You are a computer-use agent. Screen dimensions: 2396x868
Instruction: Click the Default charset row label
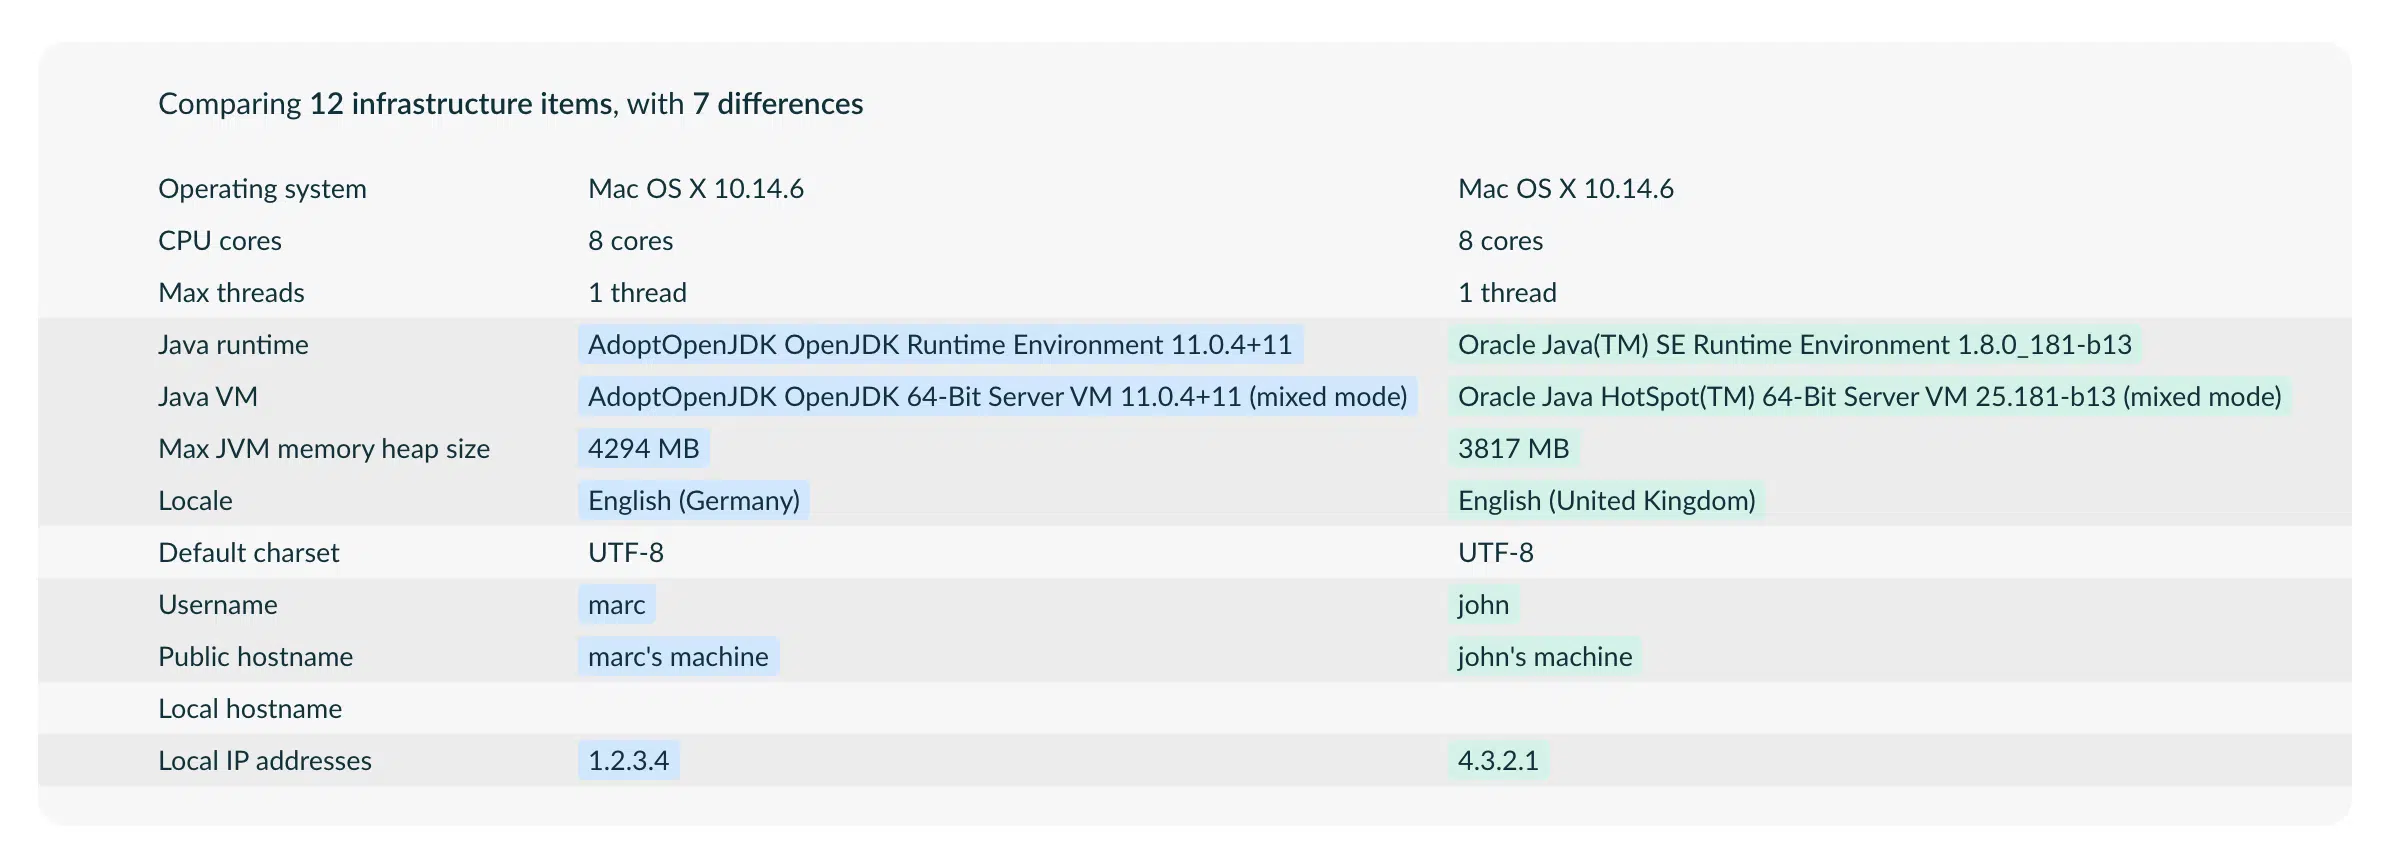249,553
